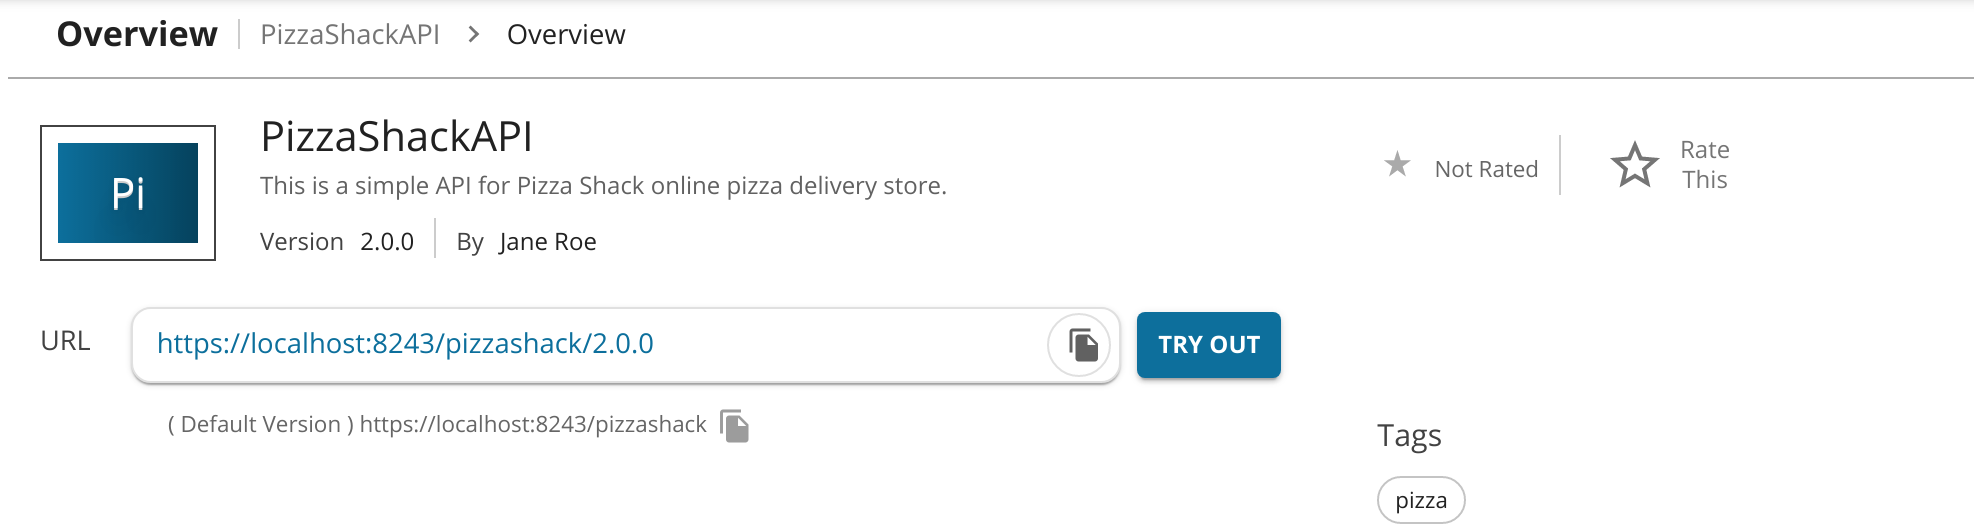Click the author name Jane Roe

pos(548,242)
